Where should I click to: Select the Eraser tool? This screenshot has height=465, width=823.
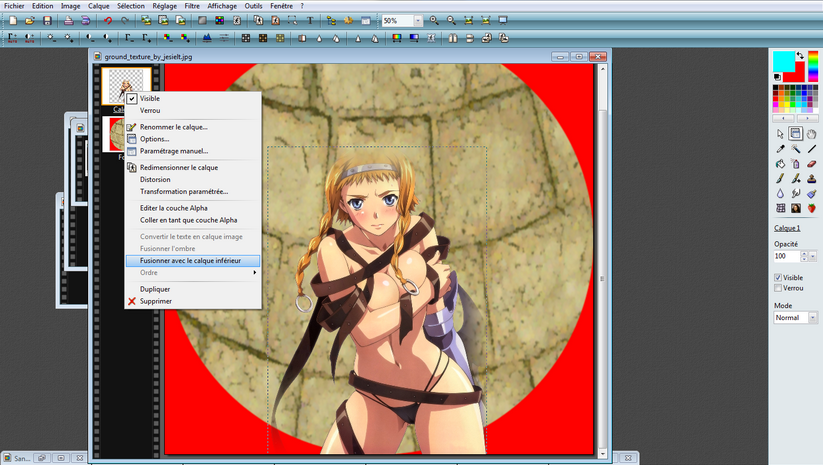pos(811,164)
